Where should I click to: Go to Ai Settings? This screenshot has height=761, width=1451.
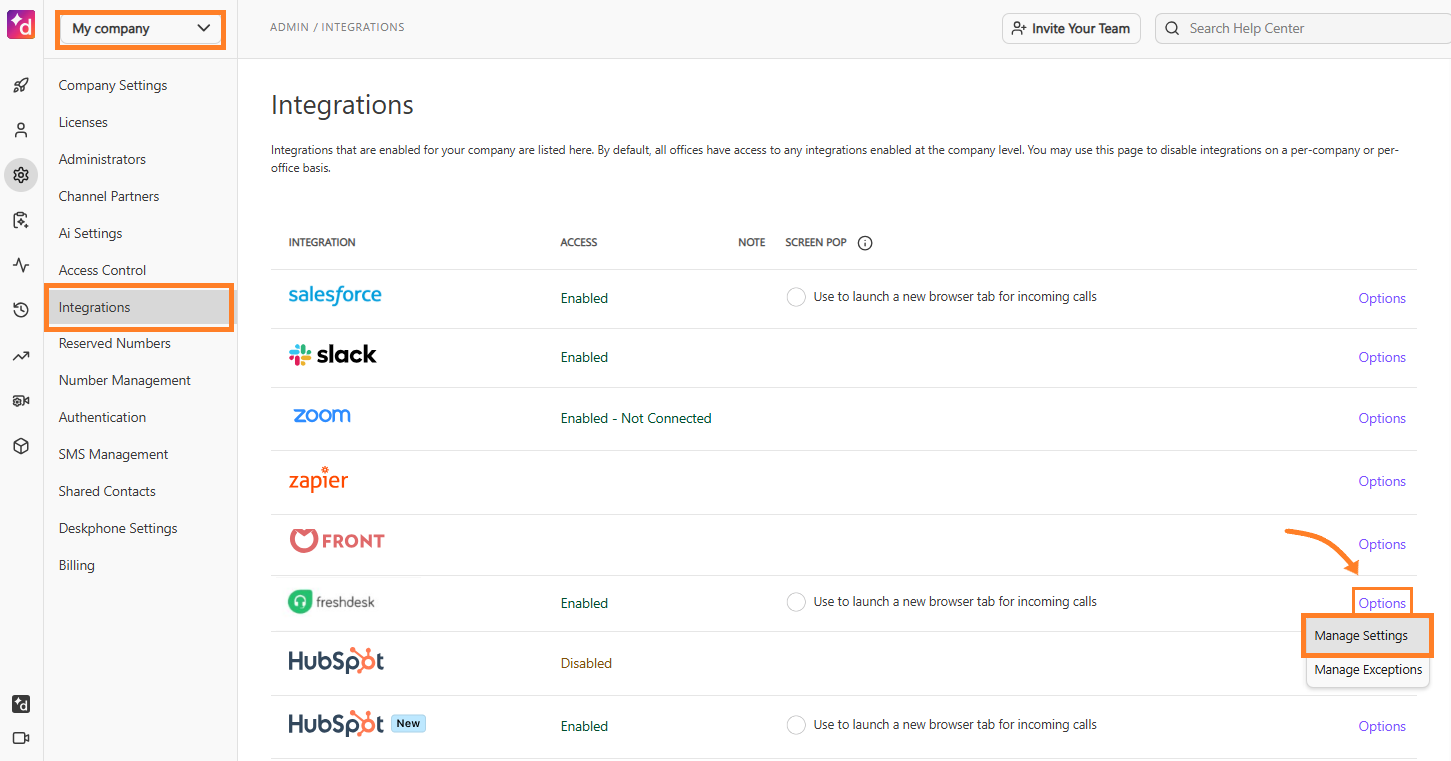90,233
